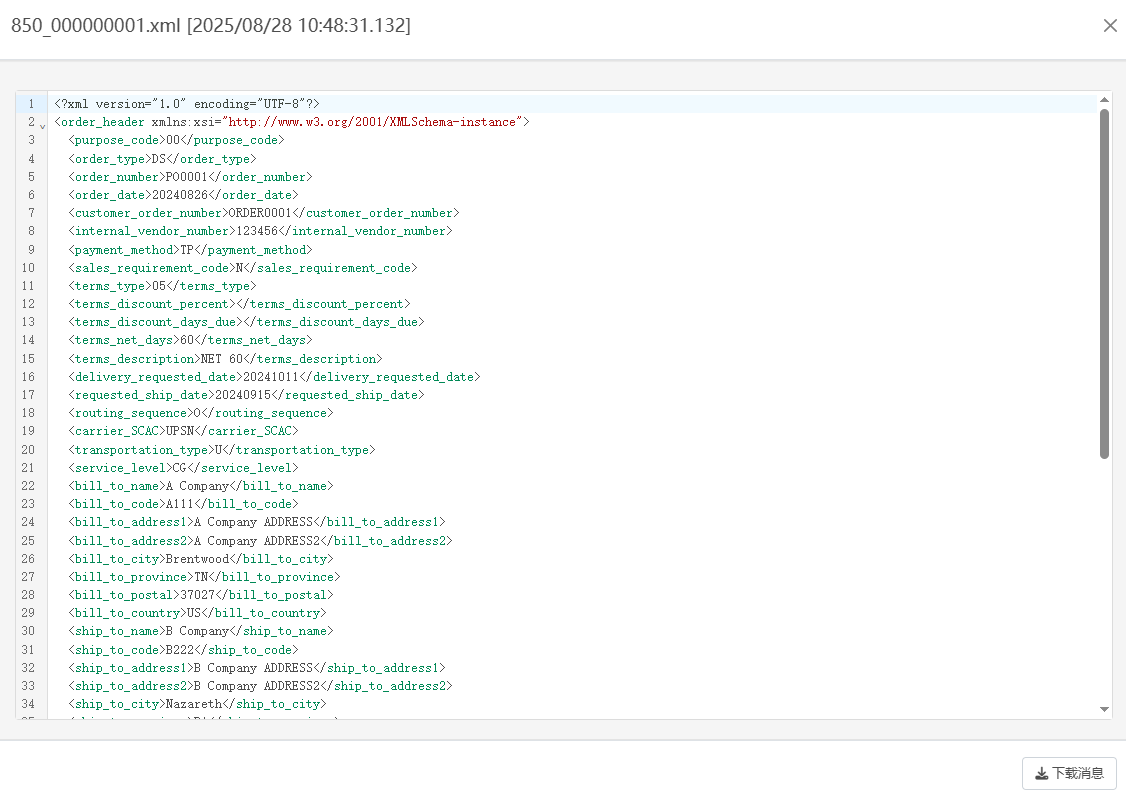The image size is (1126, 803).
Task: Click the scrollbar up arrow
Action: point(1104,100)
